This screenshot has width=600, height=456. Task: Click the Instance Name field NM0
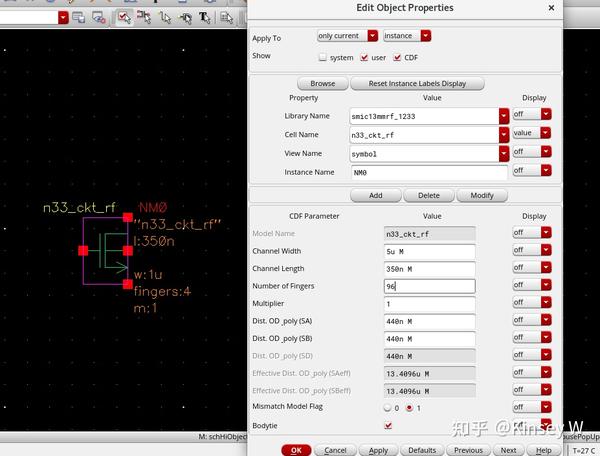(x=429, y=173)
